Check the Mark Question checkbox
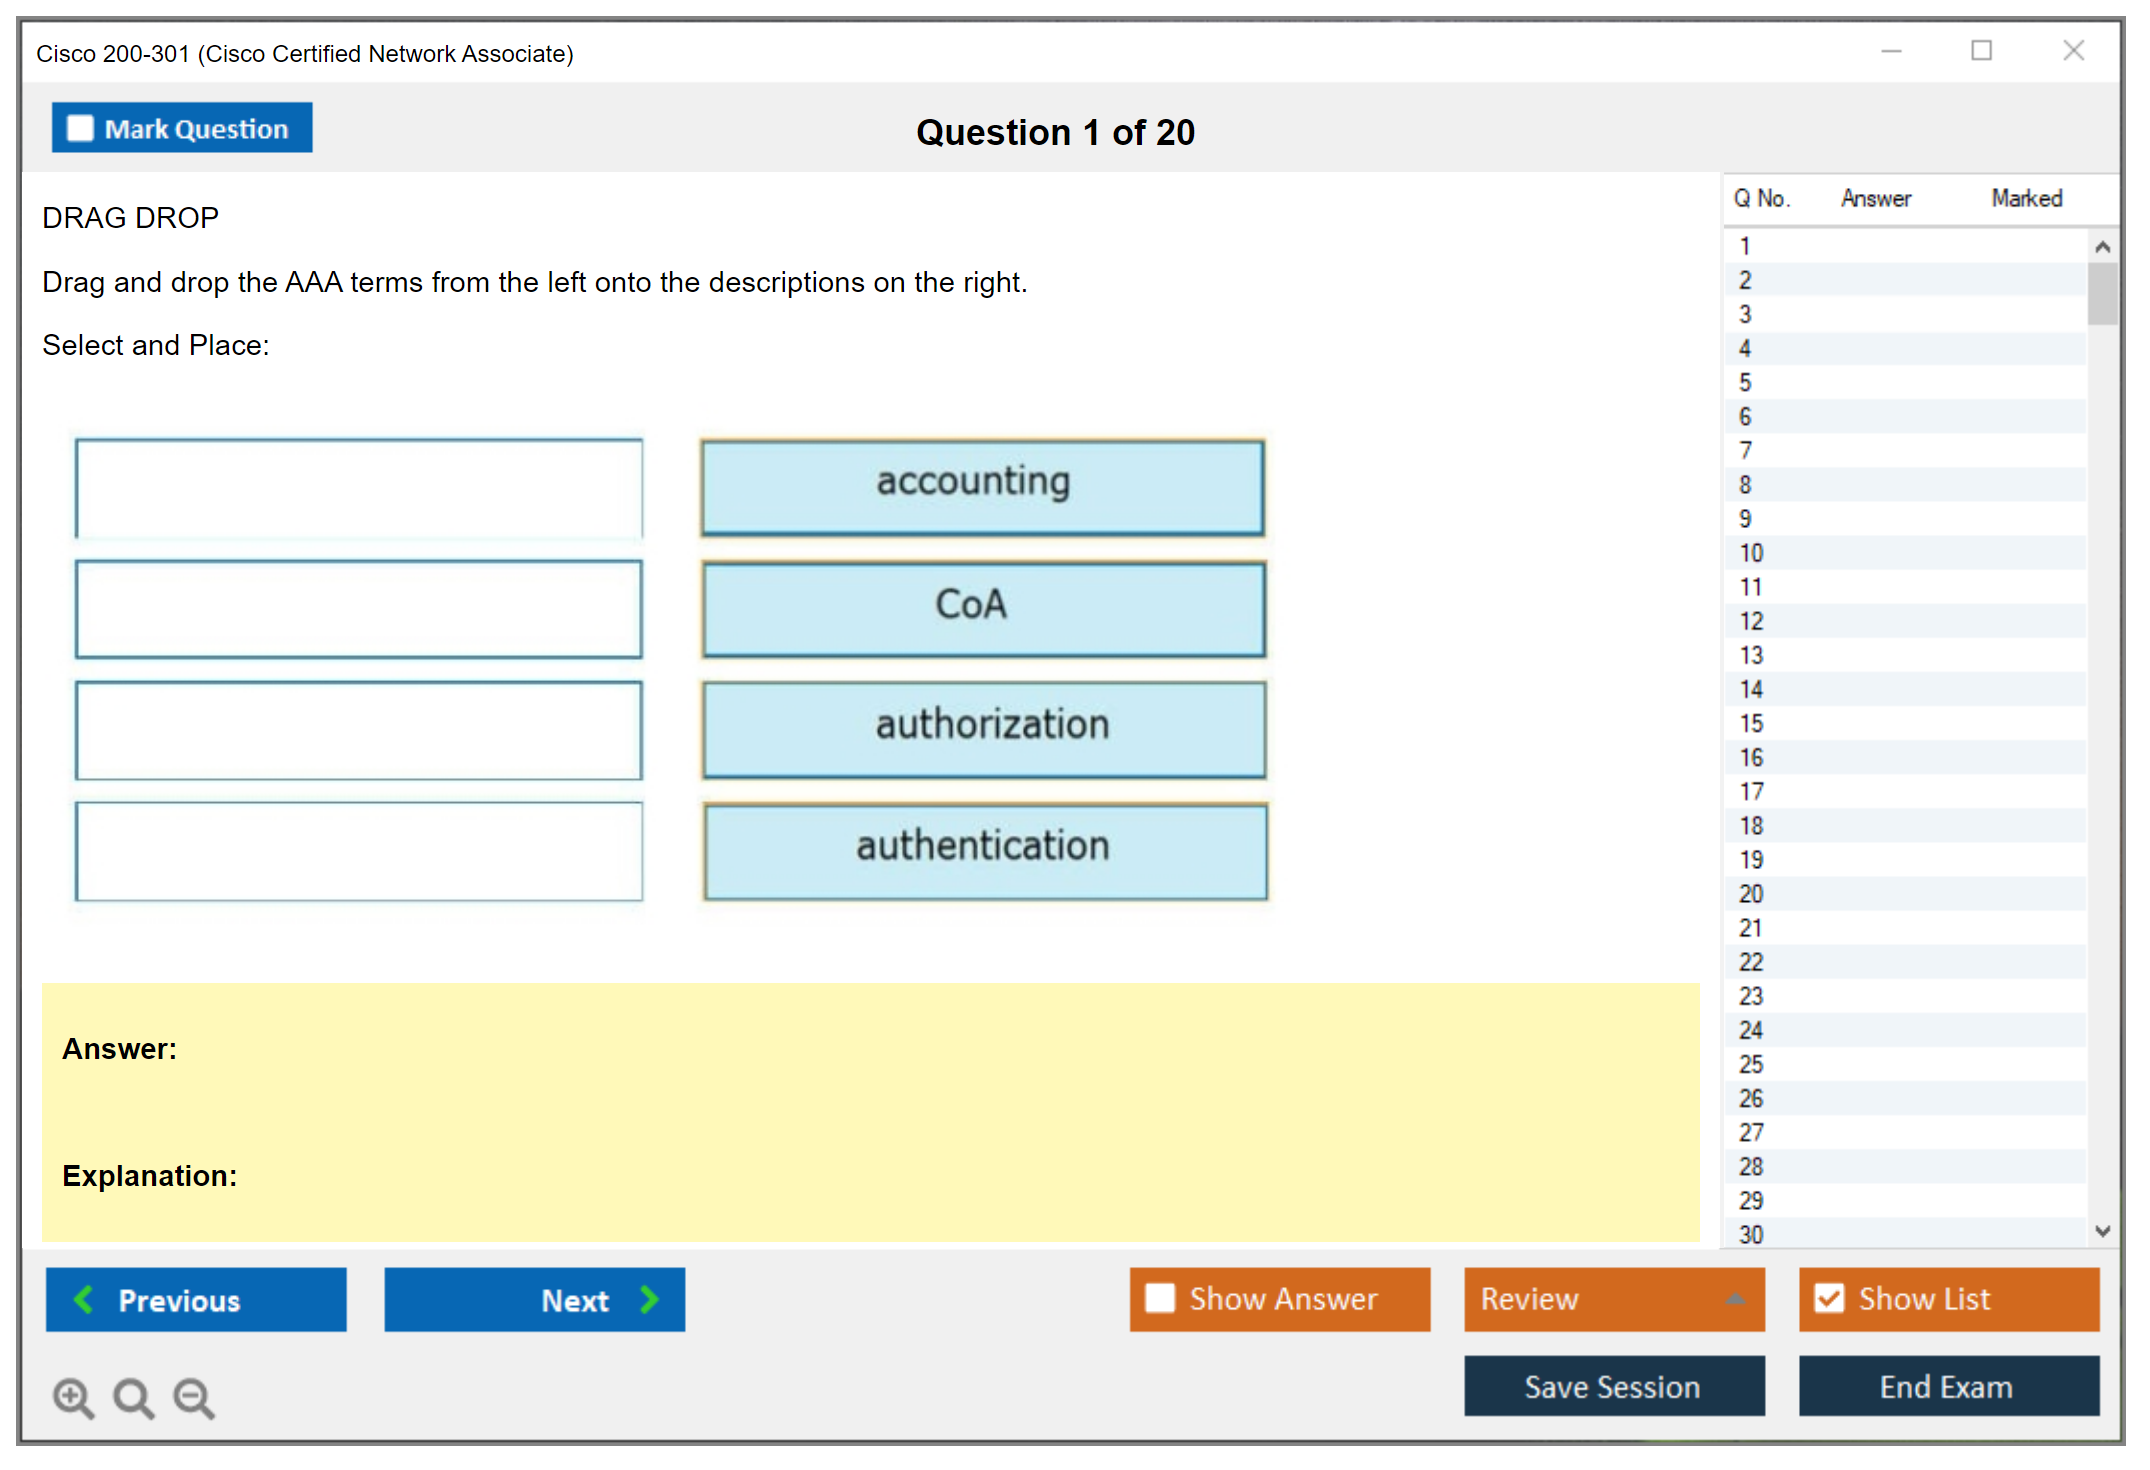2150x1470 pixels. [x=80, y=128]
